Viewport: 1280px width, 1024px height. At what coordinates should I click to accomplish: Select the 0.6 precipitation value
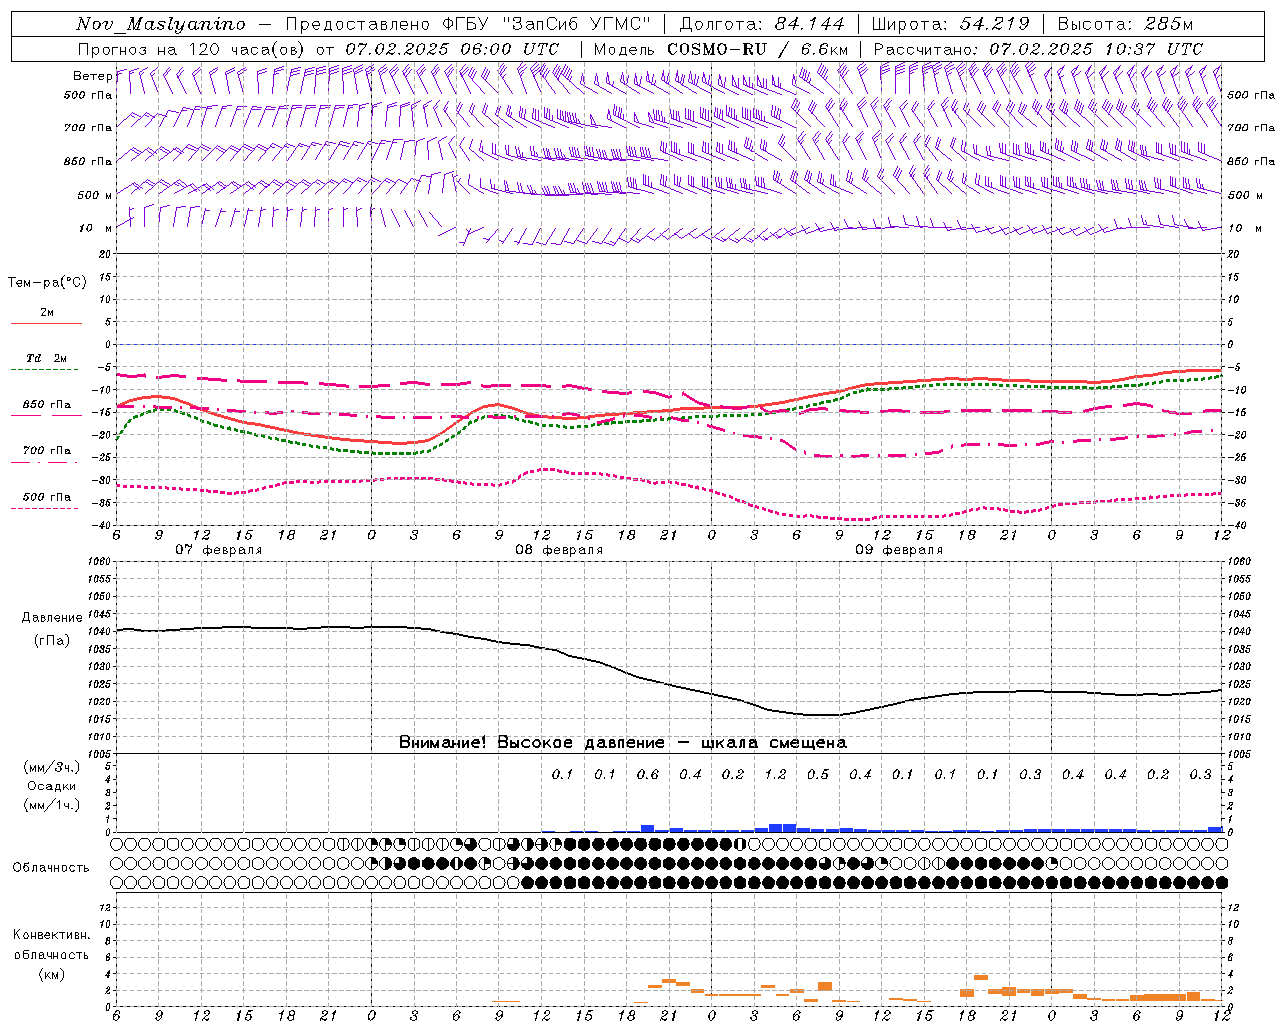(x=648, y=774)
